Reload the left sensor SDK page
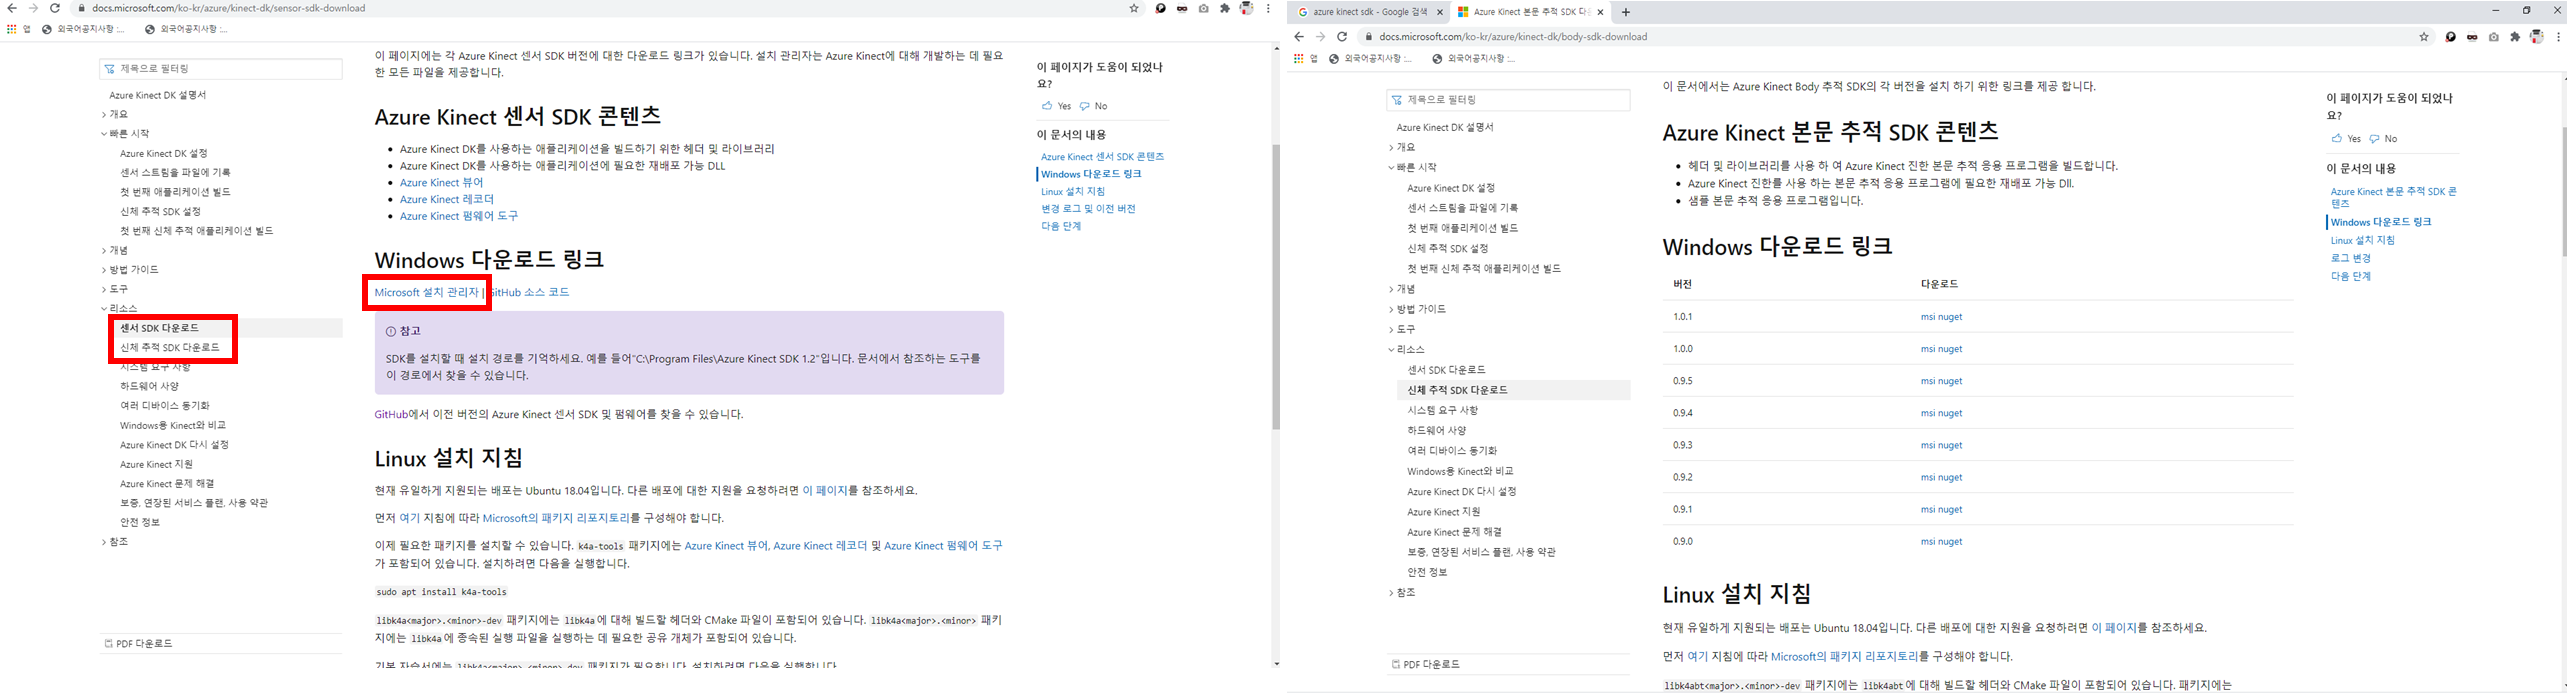 pyautogui.click(x=55, y=8)
